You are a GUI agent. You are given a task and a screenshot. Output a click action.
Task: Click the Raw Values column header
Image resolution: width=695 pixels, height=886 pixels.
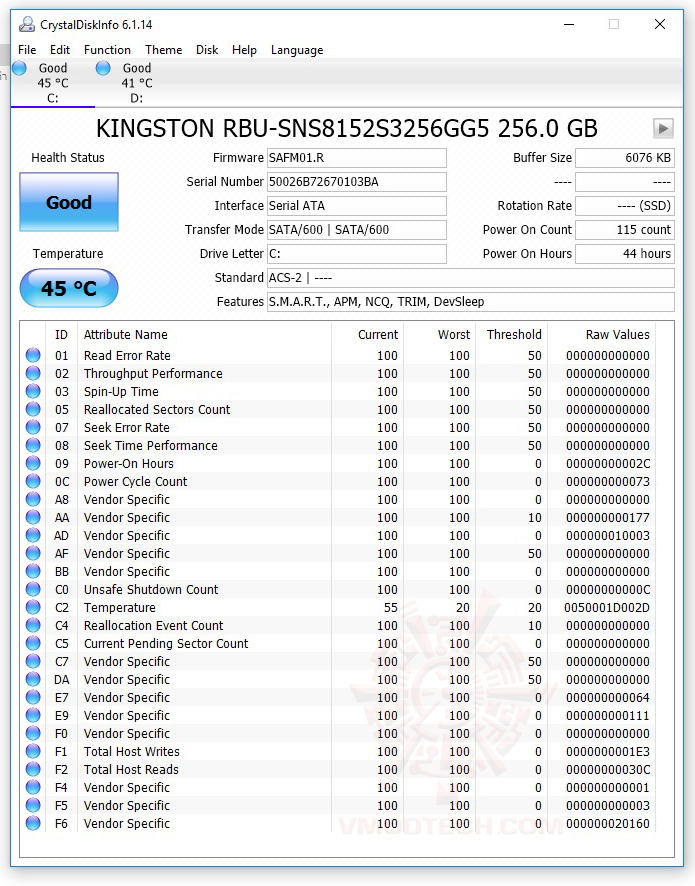[x=618, y=335]
